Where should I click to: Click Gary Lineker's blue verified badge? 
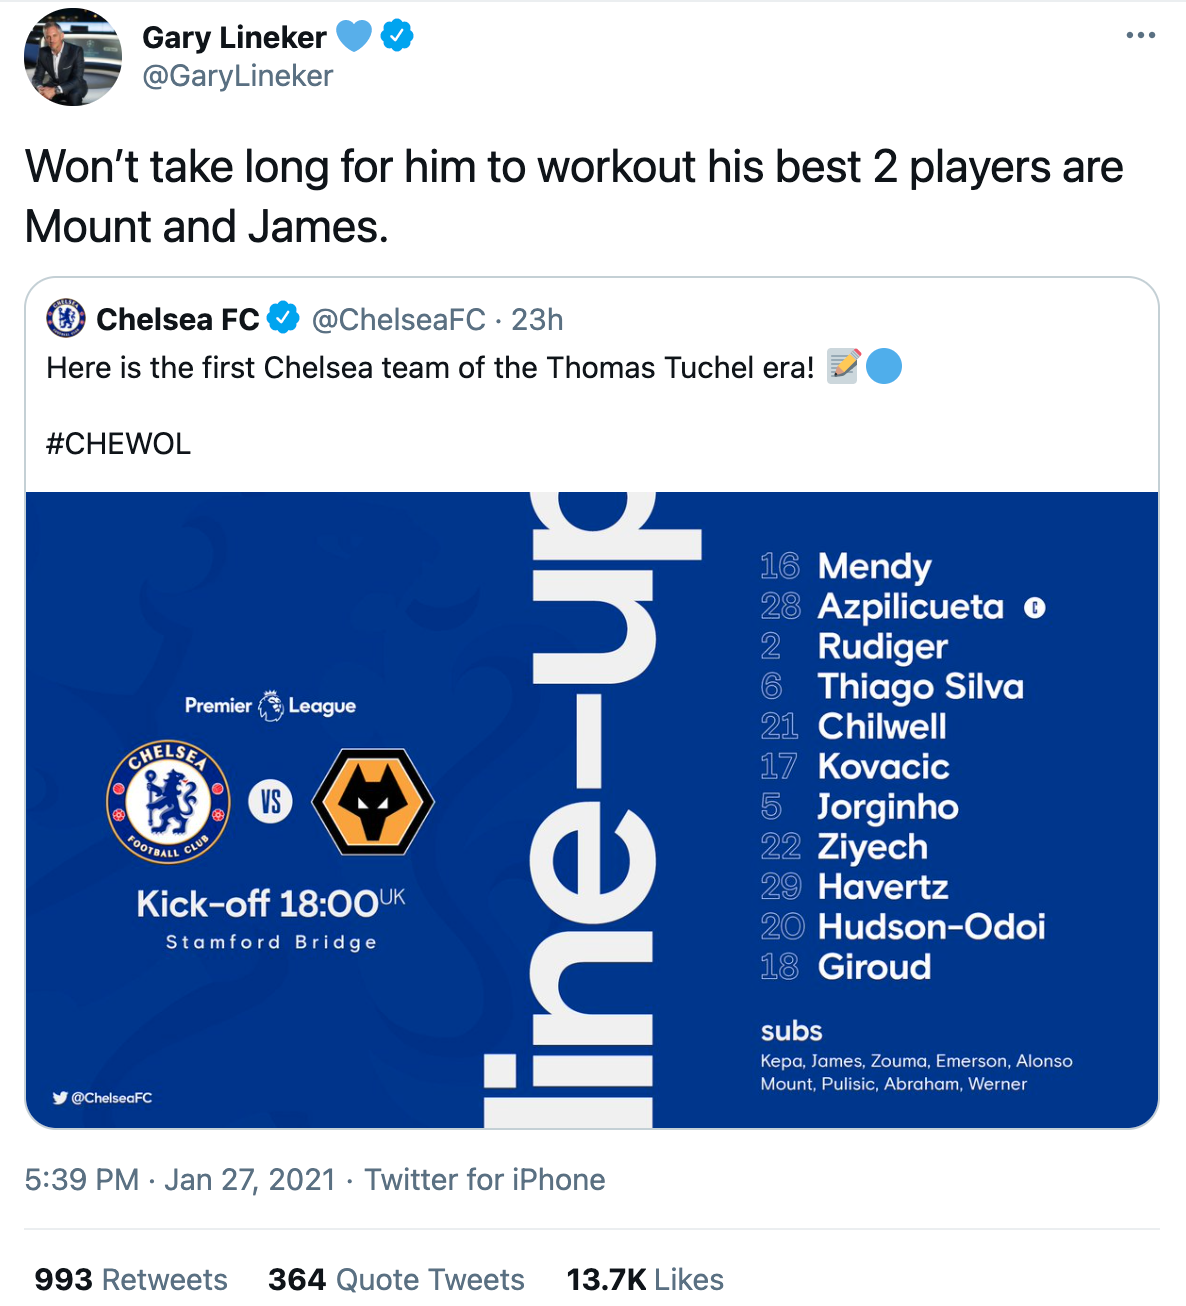[x=397, y=36]
